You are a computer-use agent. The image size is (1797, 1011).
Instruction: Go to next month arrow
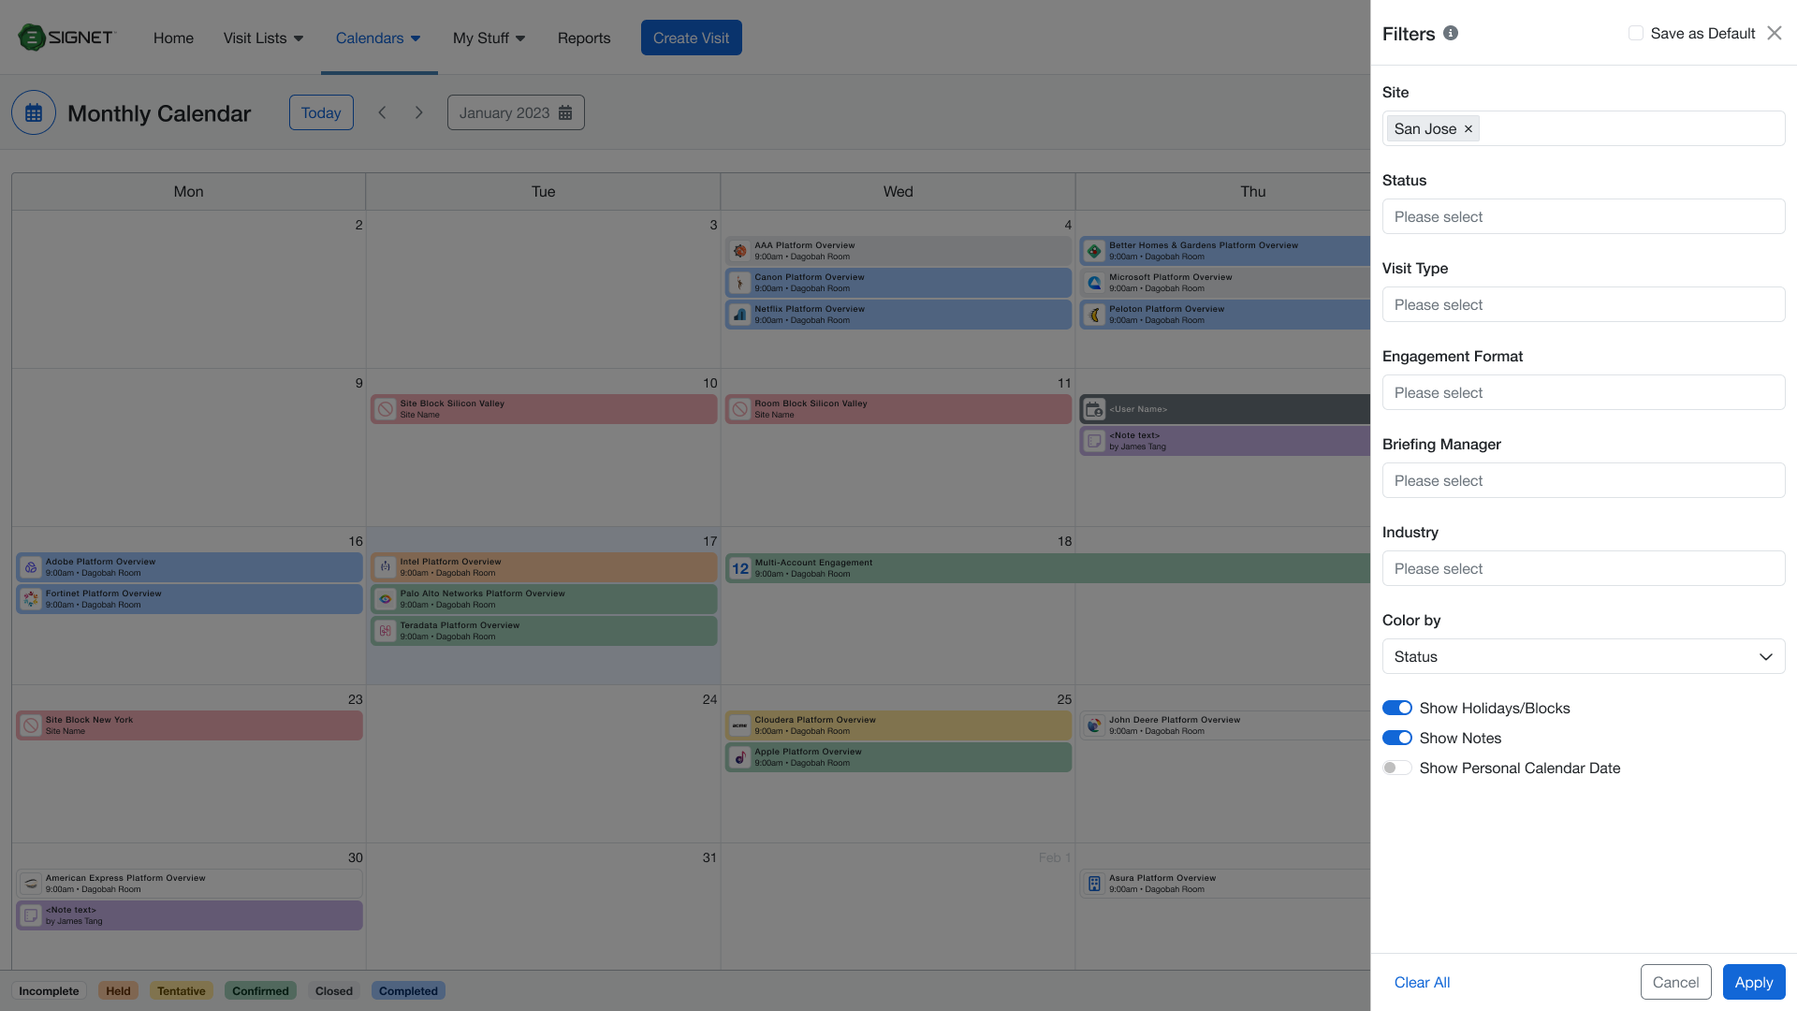click(419, 113)
